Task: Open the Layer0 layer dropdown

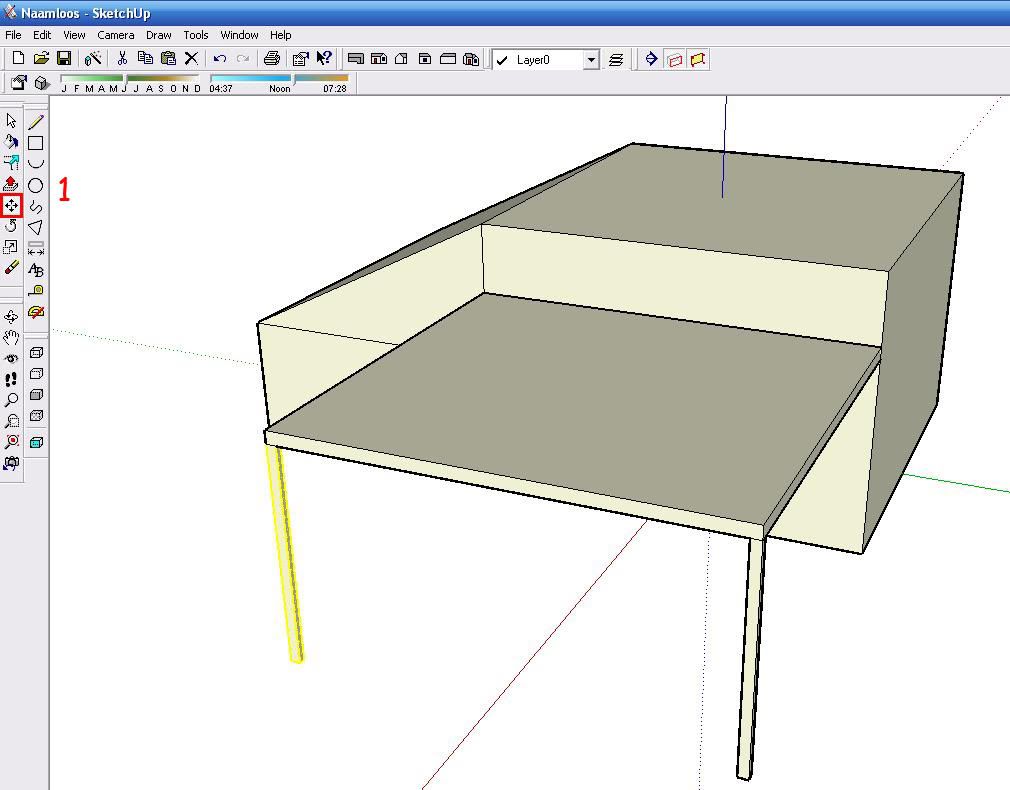Action: (591, 60)
